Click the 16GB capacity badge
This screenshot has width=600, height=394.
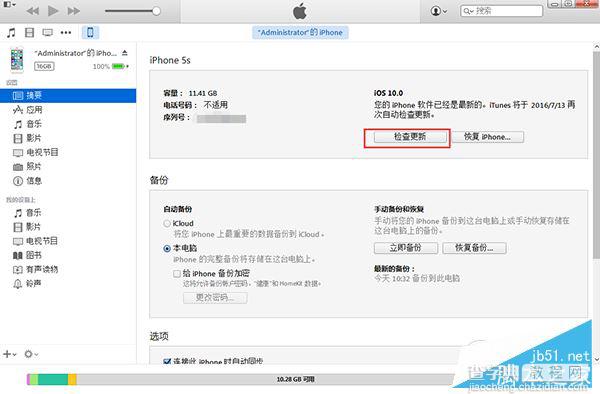[x=44, y=67]
